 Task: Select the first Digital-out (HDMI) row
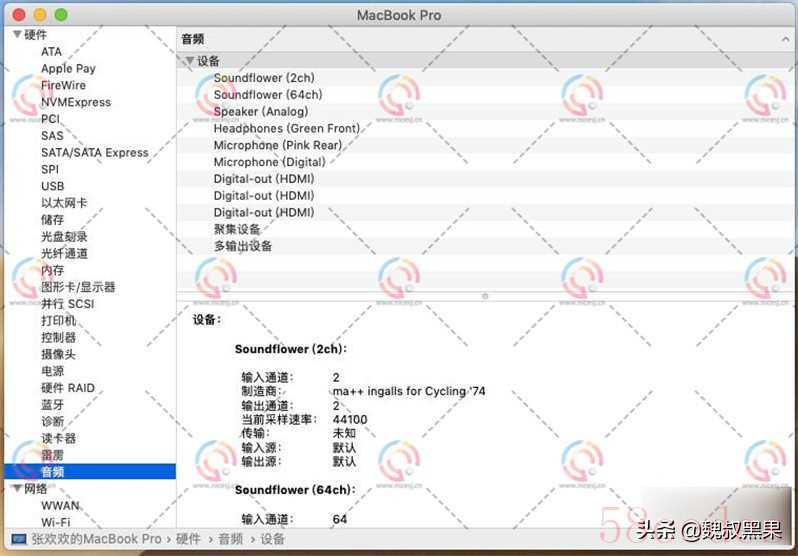click(x=487, y=179)
